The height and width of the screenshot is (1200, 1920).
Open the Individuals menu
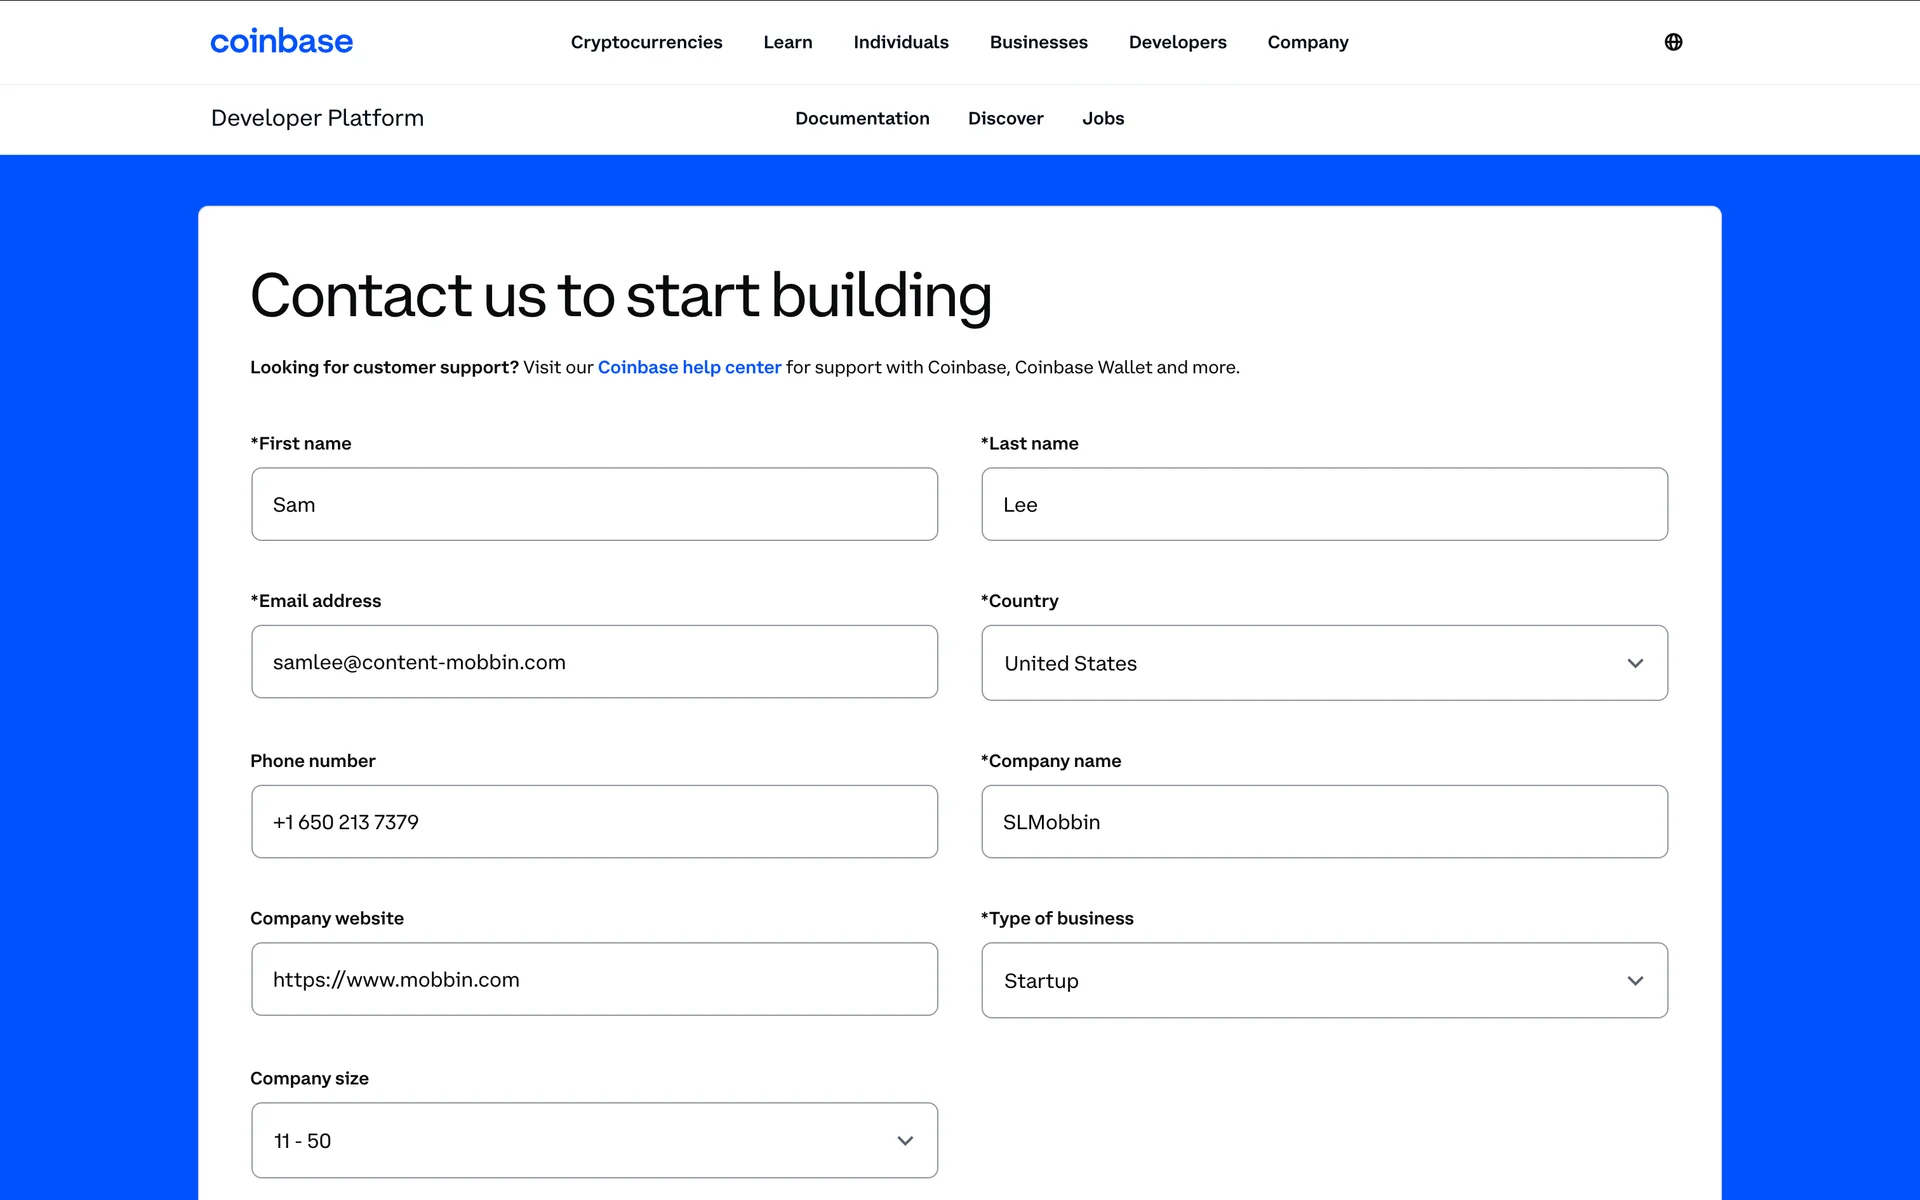tap(900, 42)
